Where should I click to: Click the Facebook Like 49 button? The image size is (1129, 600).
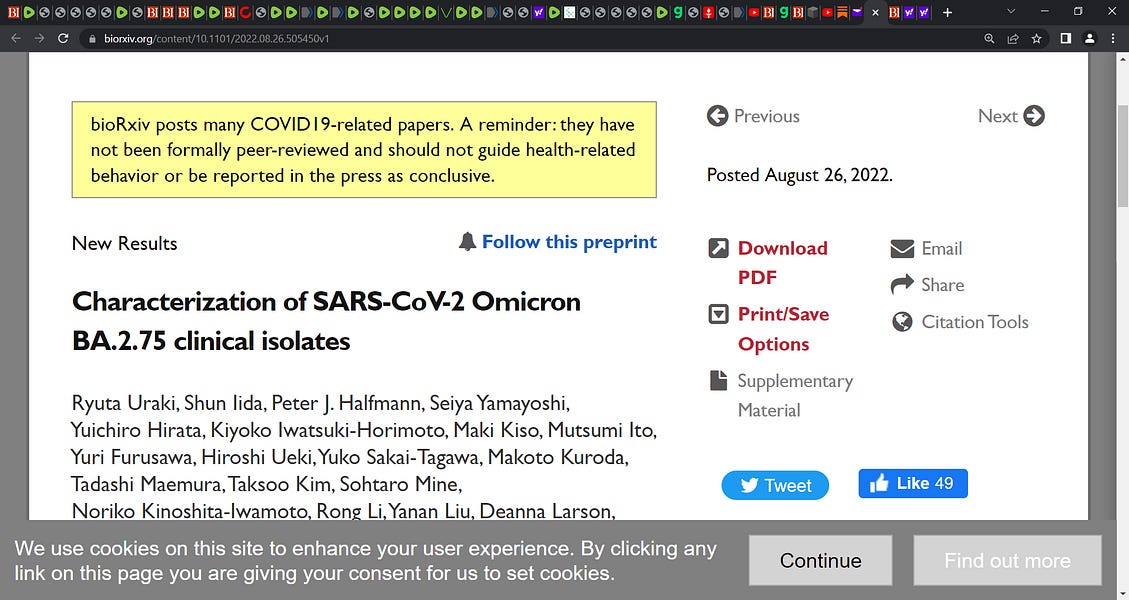[x=912, y=483]
